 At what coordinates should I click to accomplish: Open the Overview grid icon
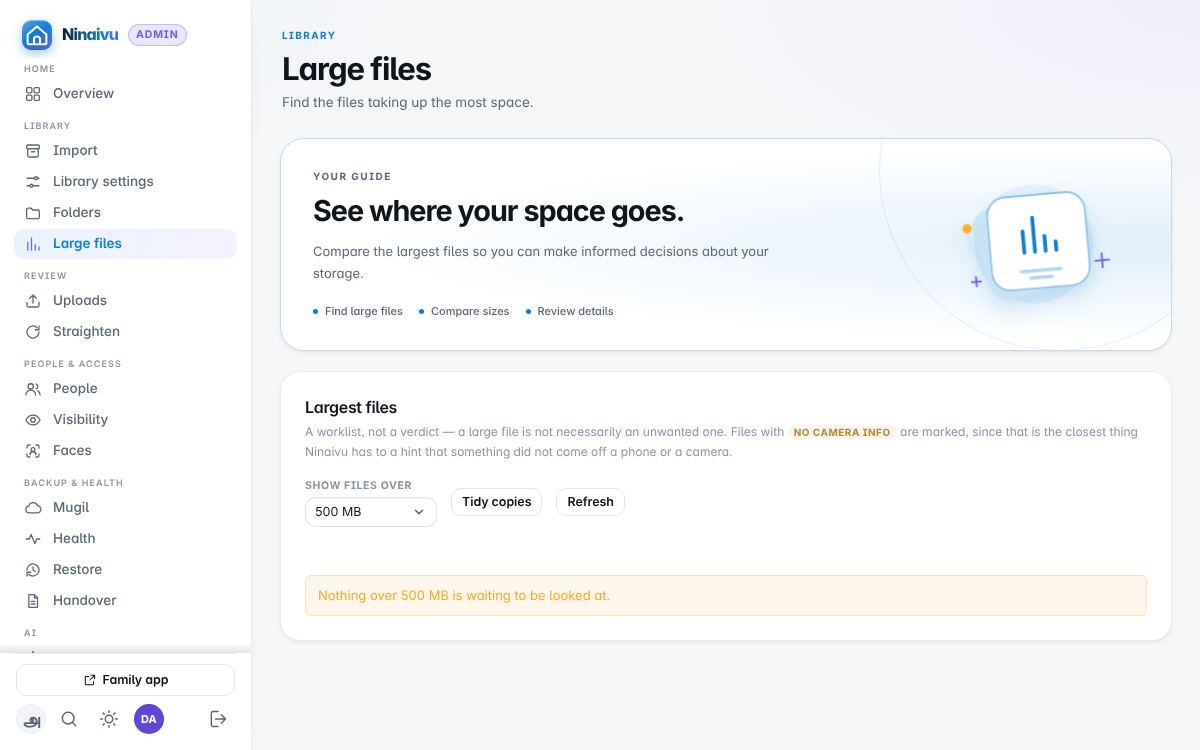pyautogui.click(x=33, y=94)
